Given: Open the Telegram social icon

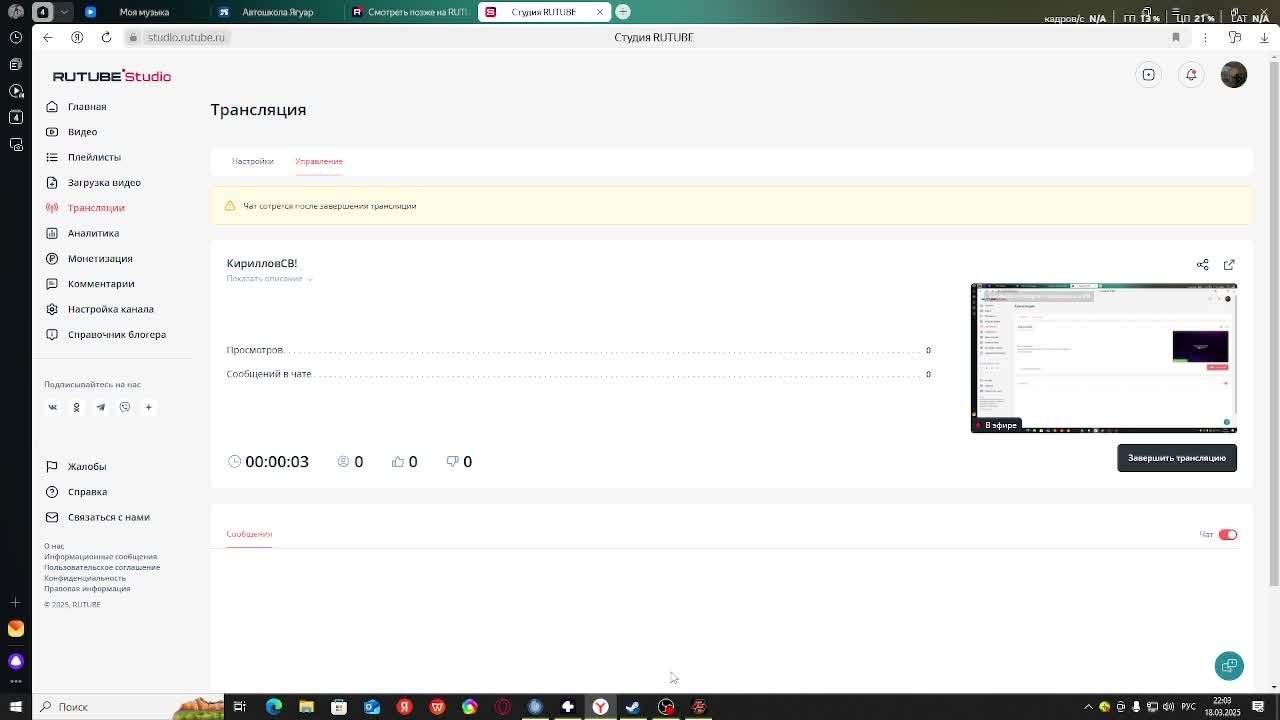Looking at the screenshot, I should (100, 407).
